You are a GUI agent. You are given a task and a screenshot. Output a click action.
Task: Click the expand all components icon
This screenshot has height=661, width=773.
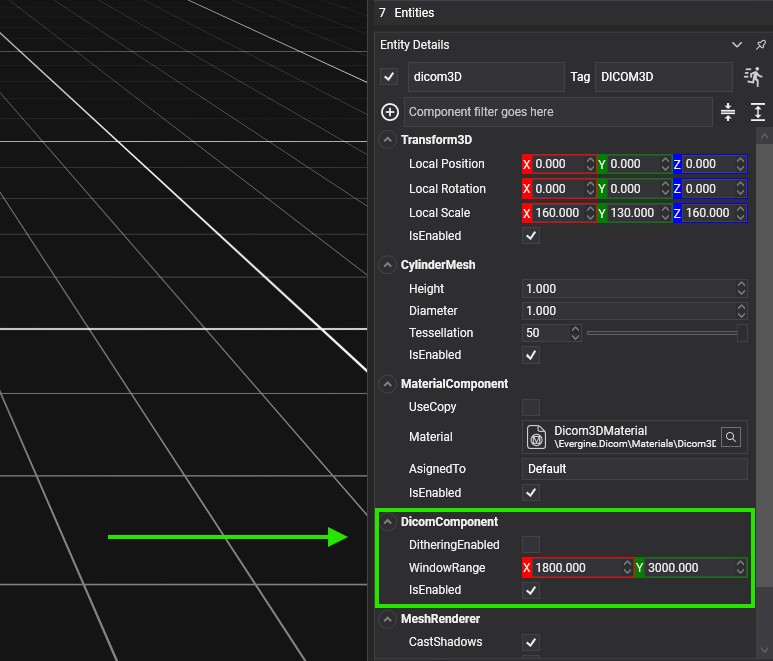pos(757,112)
